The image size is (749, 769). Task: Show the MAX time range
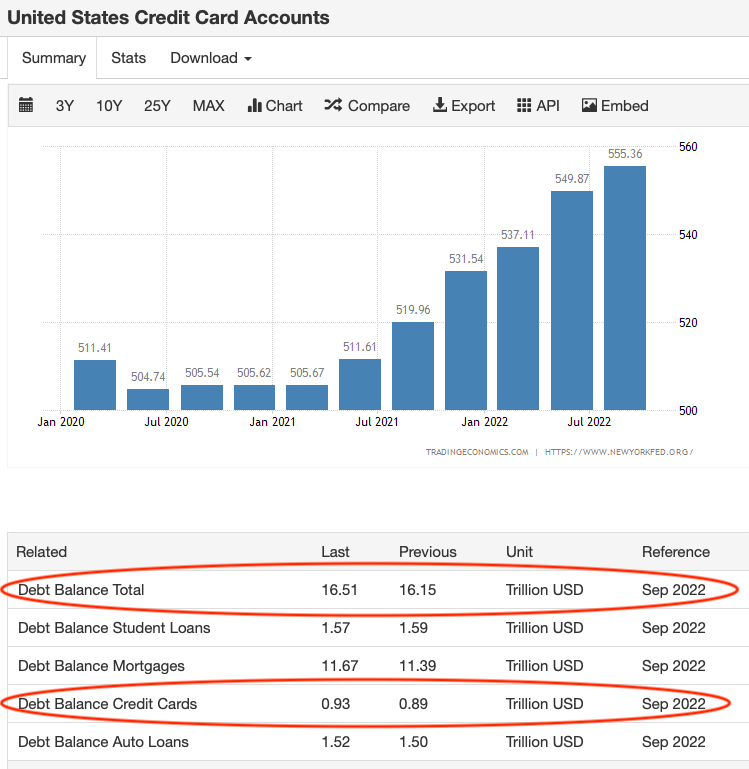[209, 105]
